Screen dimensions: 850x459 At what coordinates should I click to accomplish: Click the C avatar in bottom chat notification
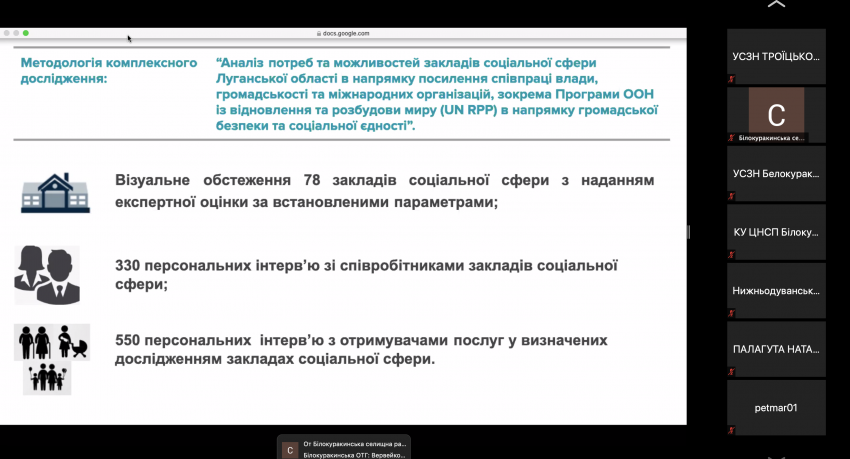[x=290, y=450]
